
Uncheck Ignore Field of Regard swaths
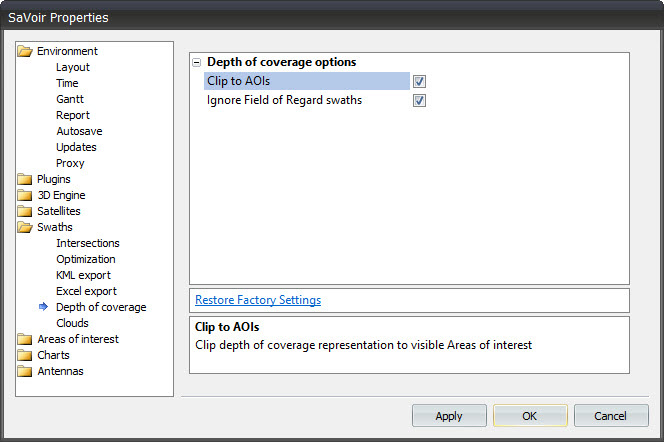(x=420, y=100)
